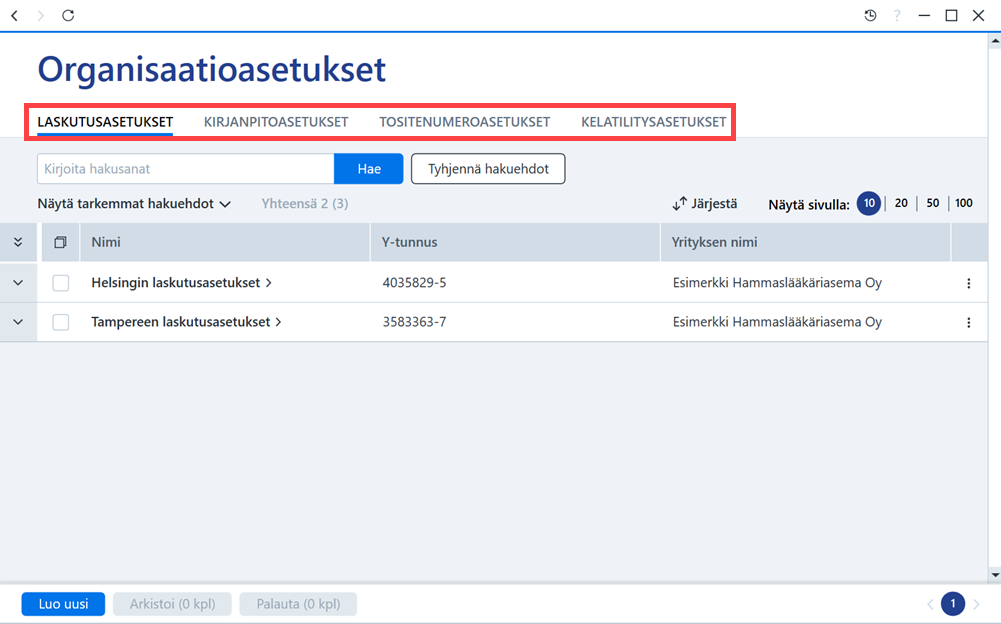
Task: Click Tyhjennä hakuehdot button
Action: tap(488, 169)
